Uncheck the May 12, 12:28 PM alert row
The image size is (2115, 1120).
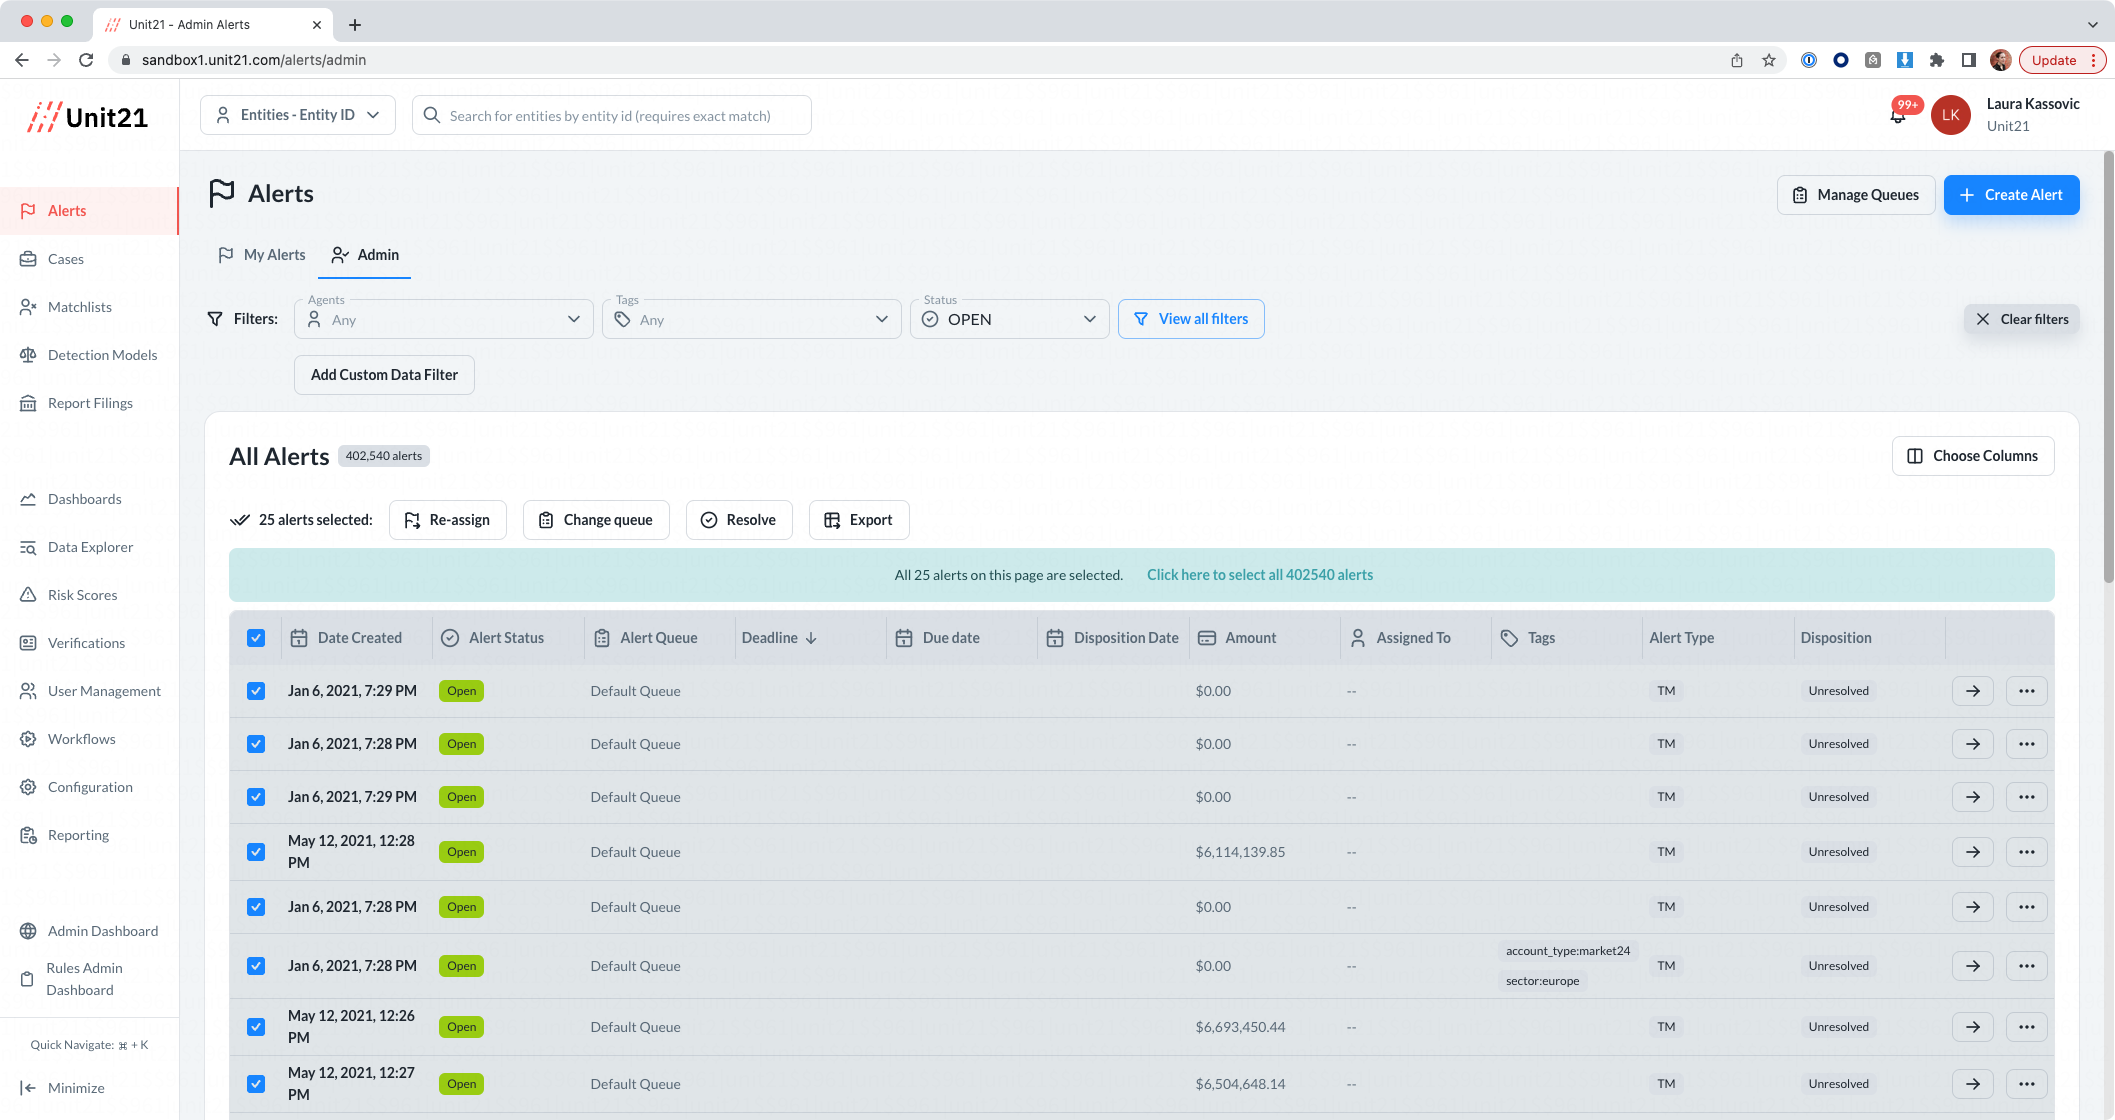pyautogui.click(x=256, y=852)
